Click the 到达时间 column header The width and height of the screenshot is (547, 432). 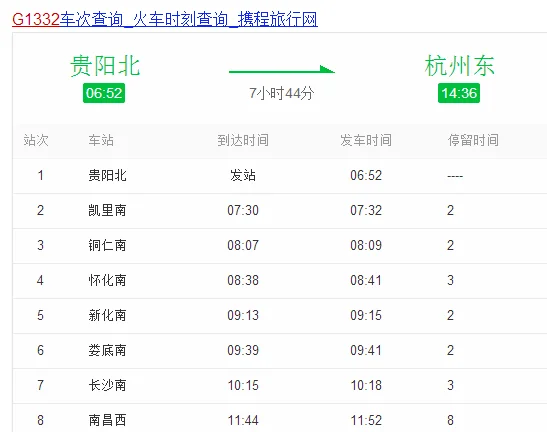[243, 140]
